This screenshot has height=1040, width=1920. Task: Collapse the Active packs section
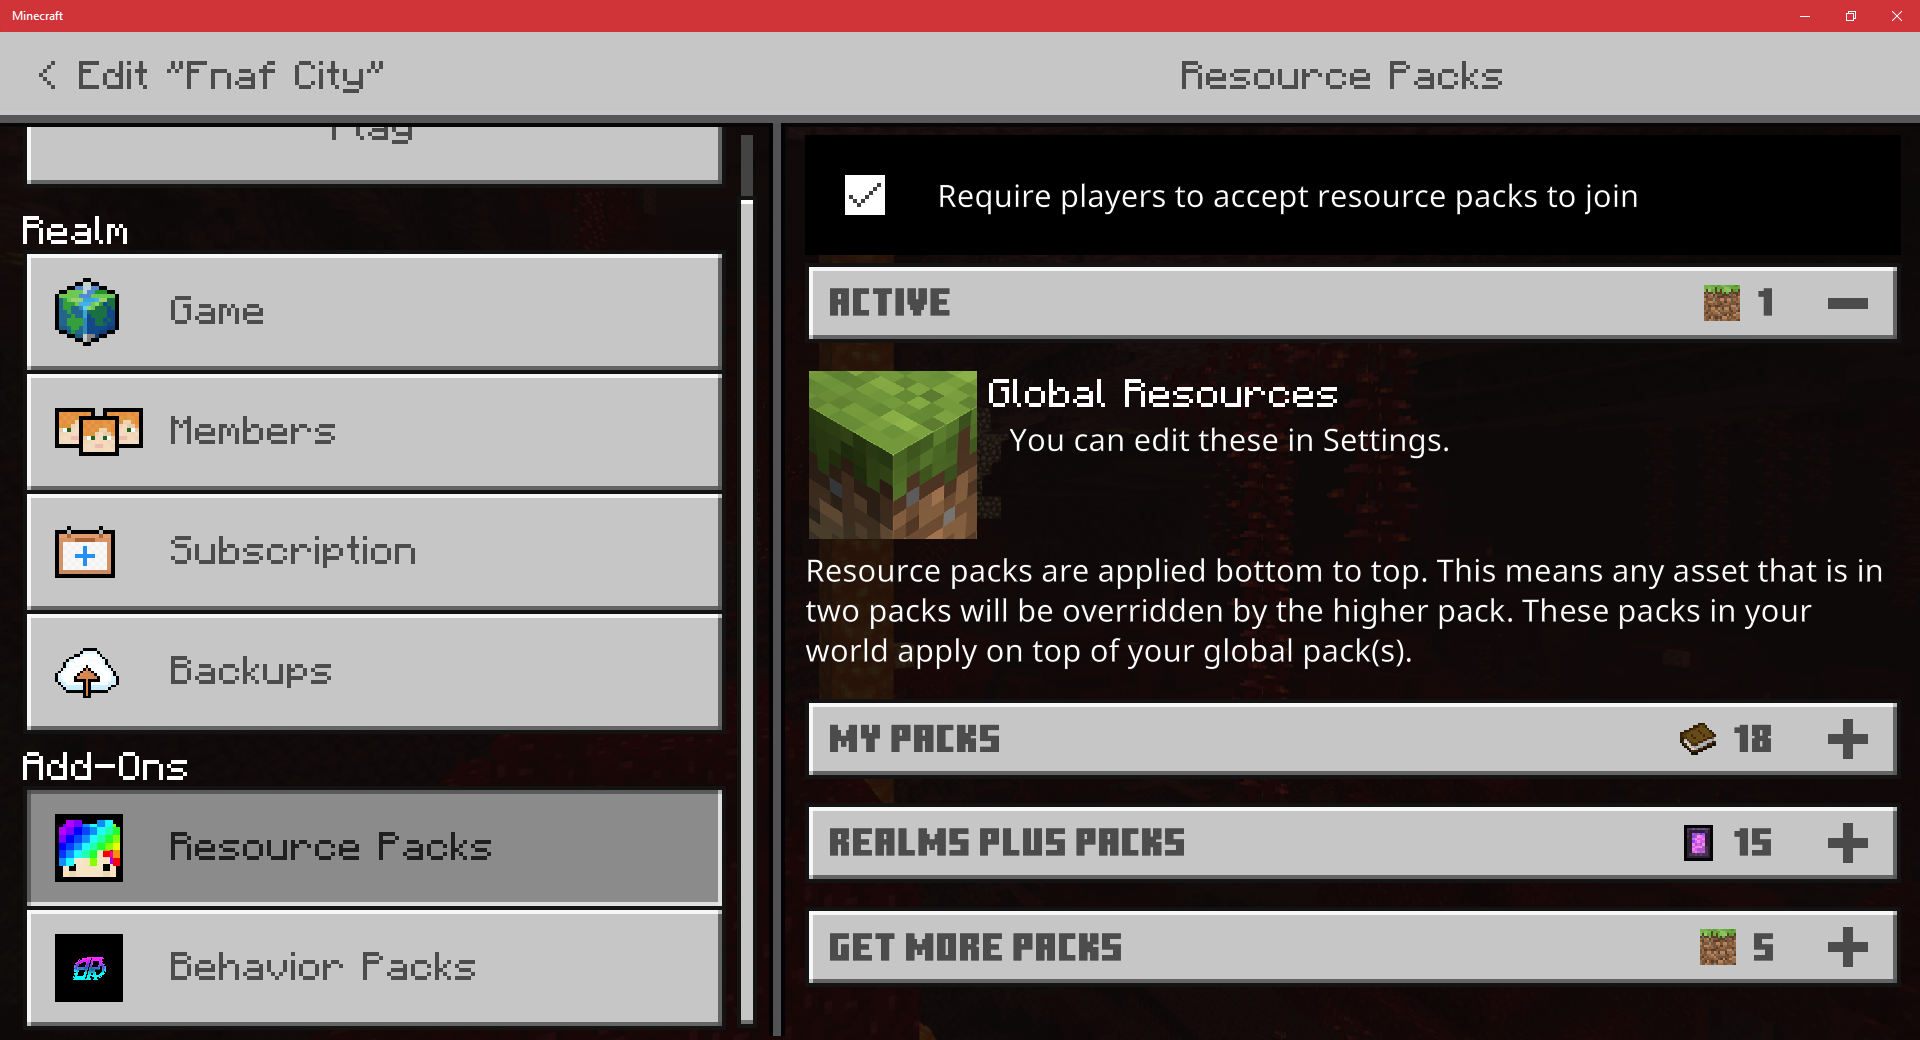(1847, 303)
